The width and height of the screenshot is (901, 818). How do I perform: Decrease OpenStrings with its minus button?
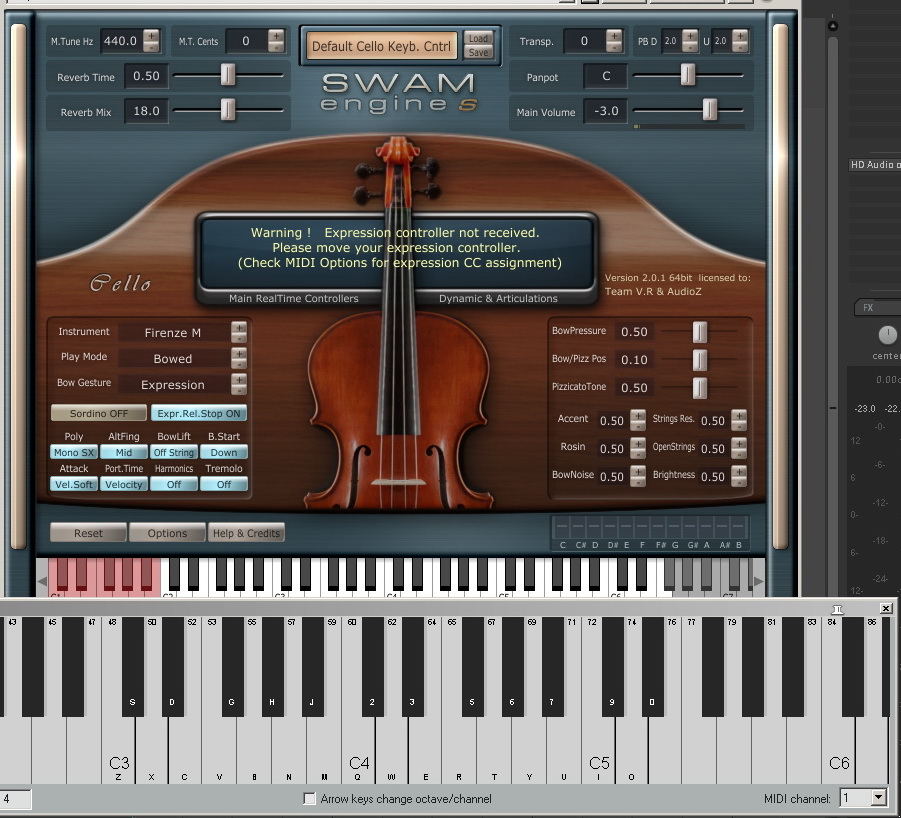(739, 454)
